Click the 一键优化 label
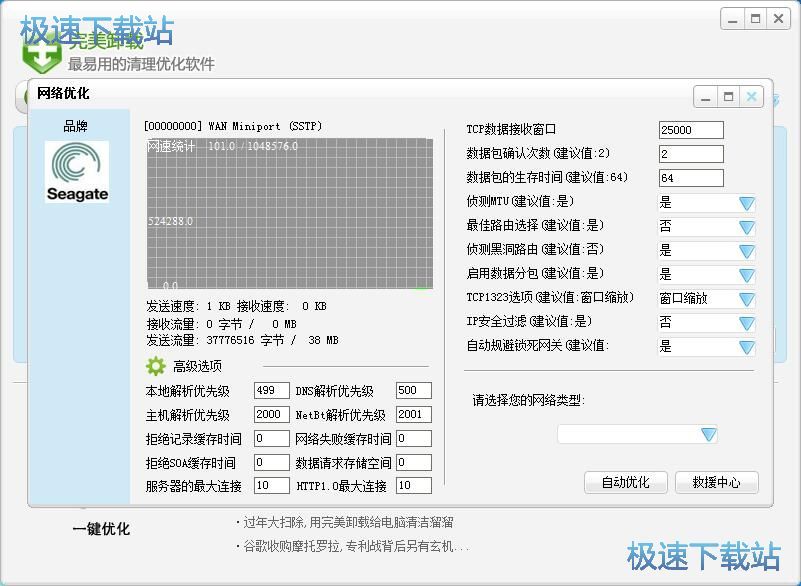Image resolution: width=801 pixels, height=586 pixels. click(101, 529)
